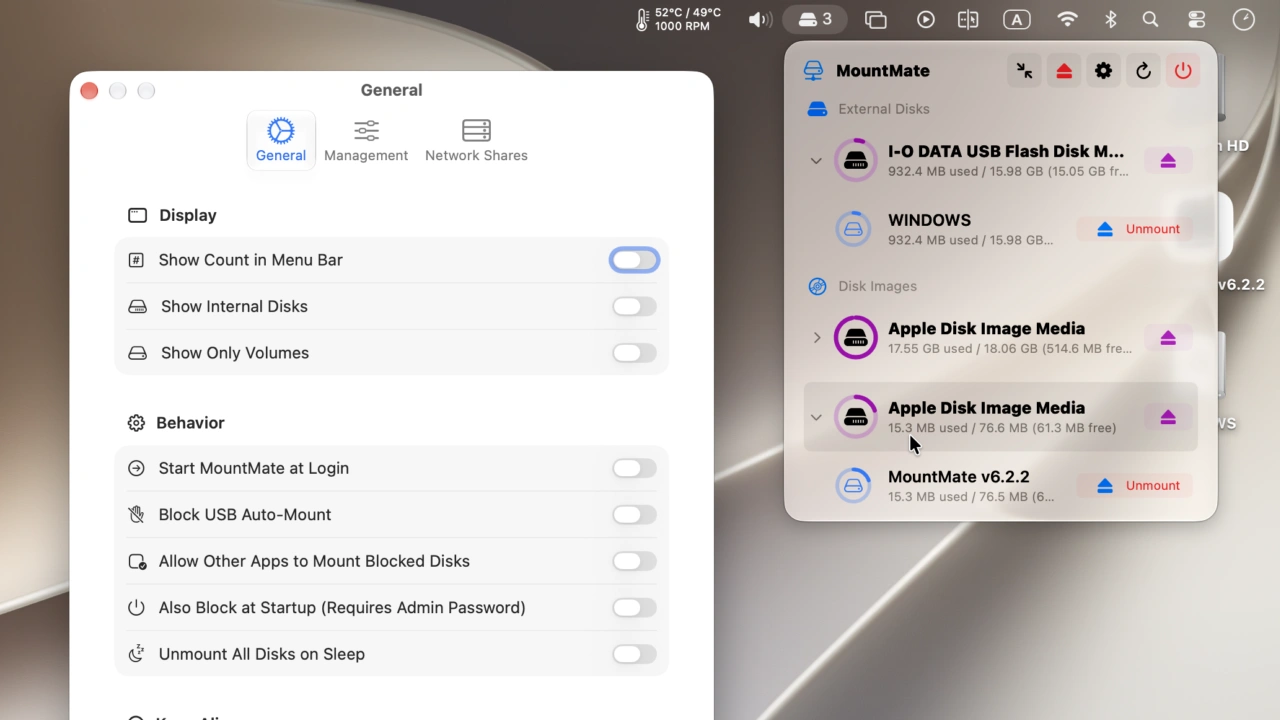Click the Disk Images section header
This screenshot has height=720, width=1280.
[x=877, y=286]
